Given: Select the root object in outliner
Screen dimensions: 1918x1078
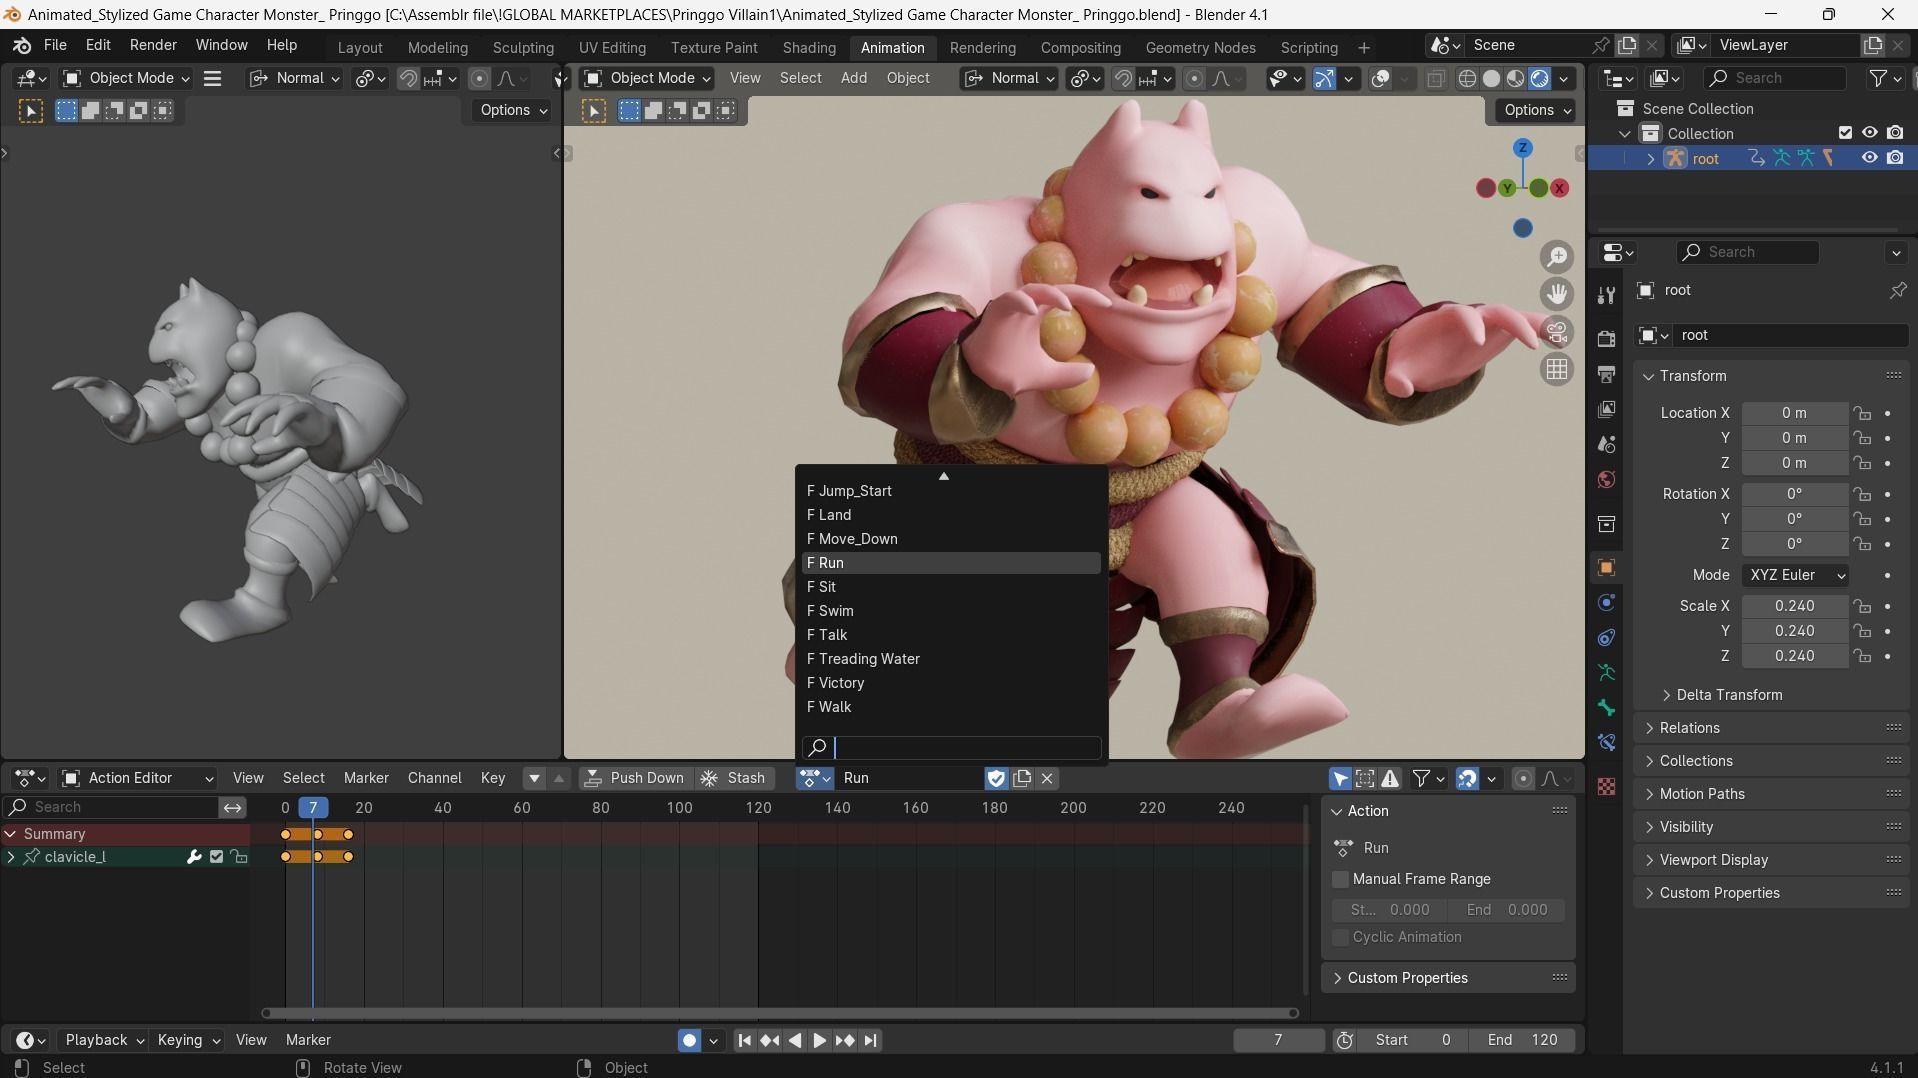Looking at the screenshot, I should (x=1705, y=158).
